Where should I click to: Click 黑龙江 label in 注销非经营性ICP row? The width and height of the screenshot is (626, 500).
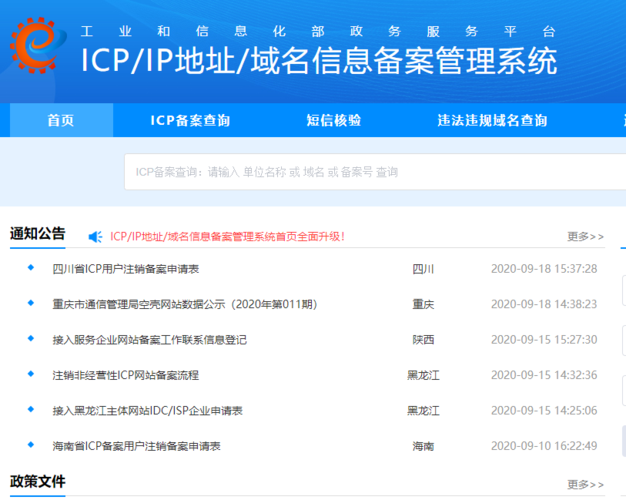(x=423, y=375)
